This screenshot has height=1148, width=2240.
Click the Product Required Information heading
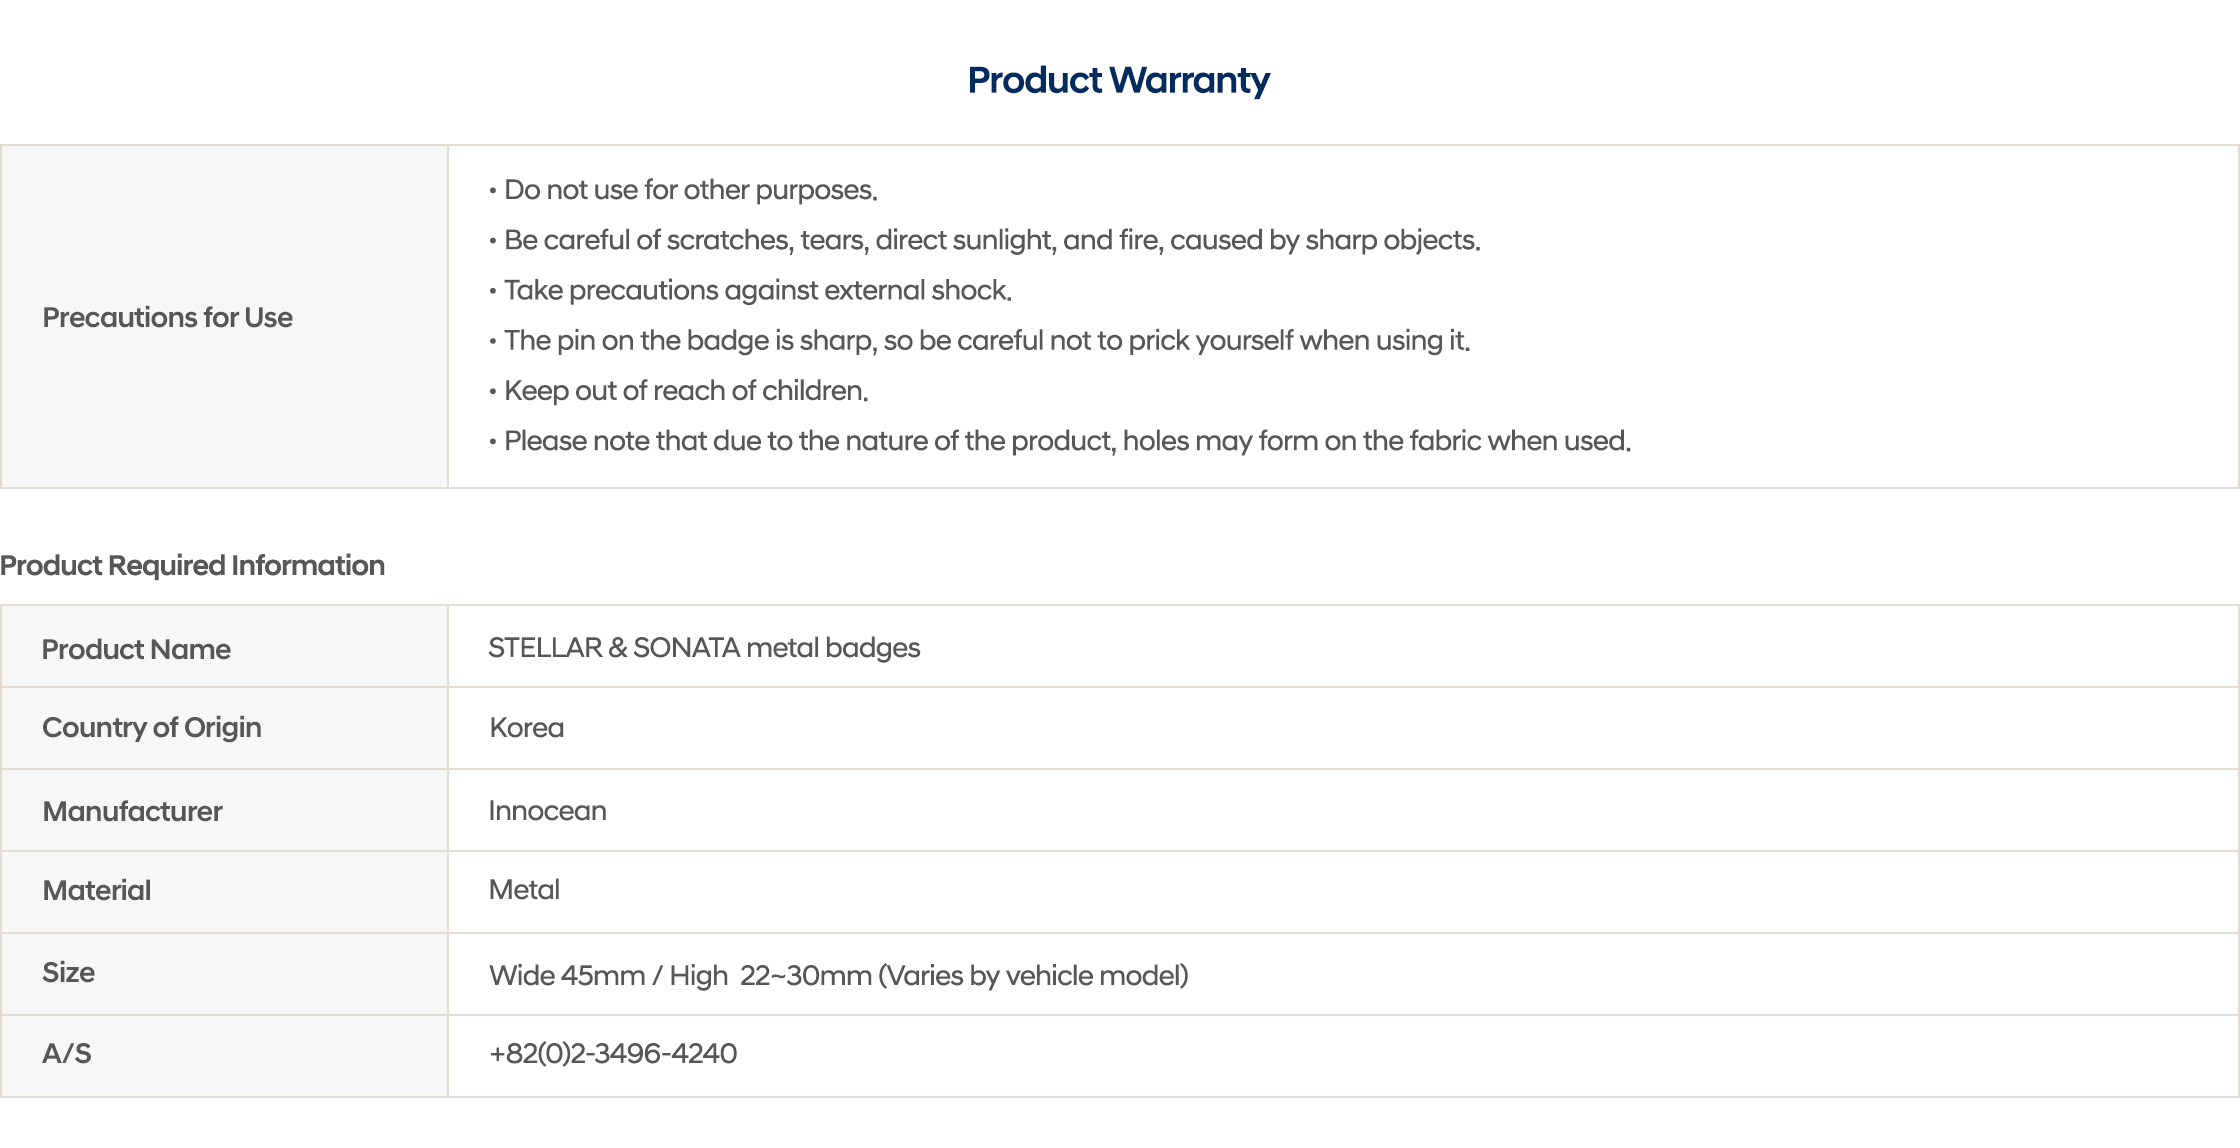[x=192, y=565]
